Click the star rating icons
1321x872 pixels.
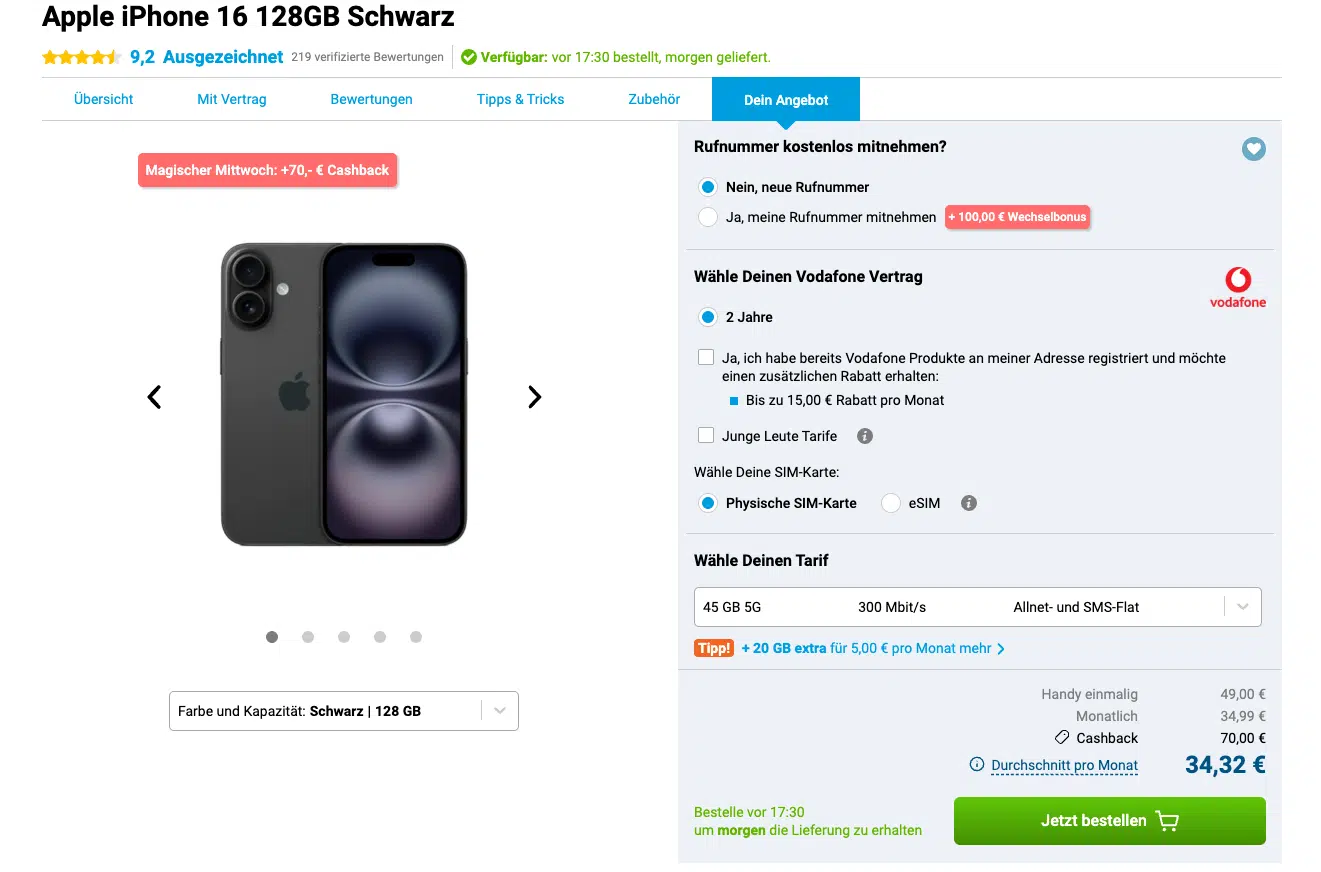click(x=82, y=58)
